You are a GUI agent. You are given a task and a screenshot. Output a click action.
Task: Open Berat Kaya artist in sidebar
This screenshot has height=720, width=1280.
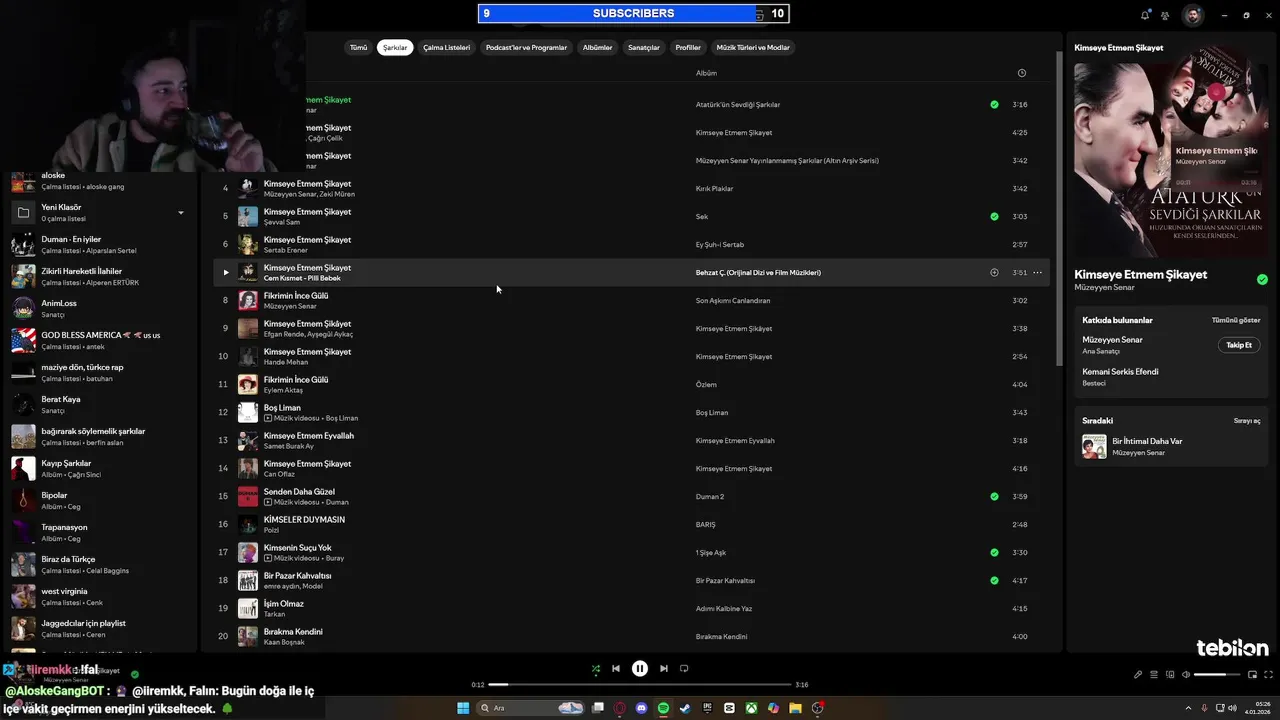tap(98, 404)
